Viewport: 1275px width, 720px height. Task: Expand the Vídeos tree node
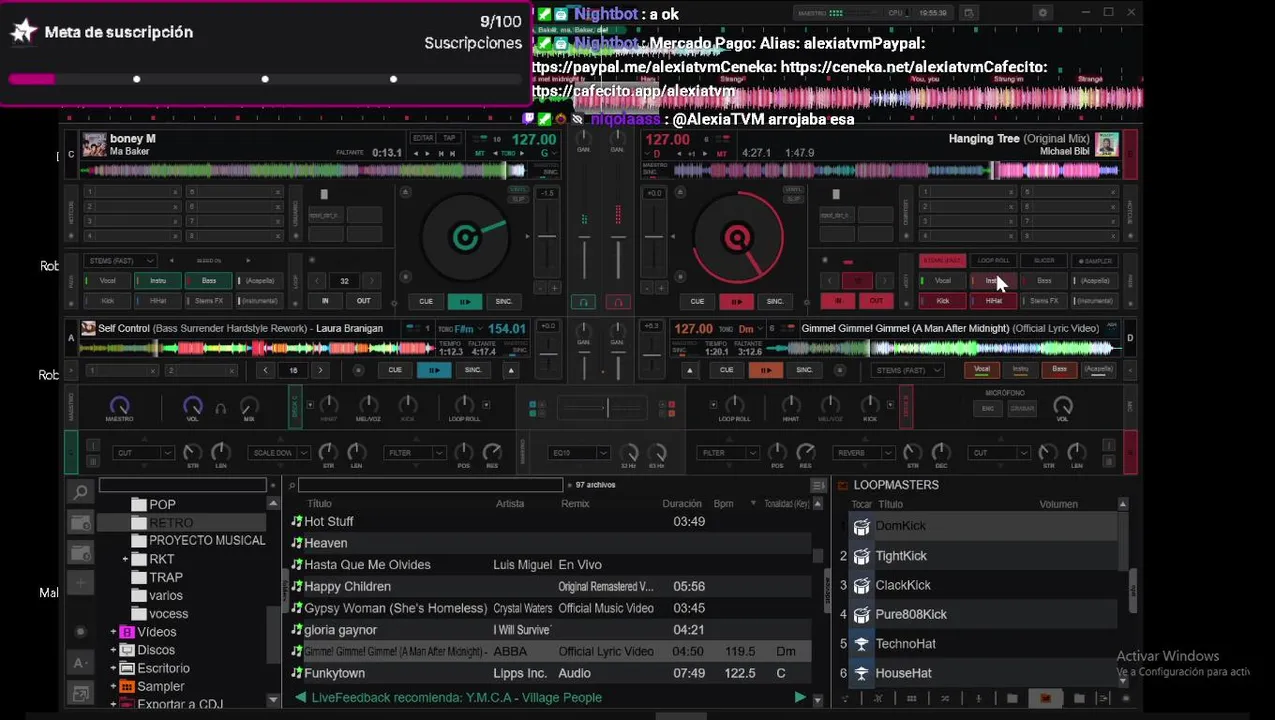tap(113, 632)
